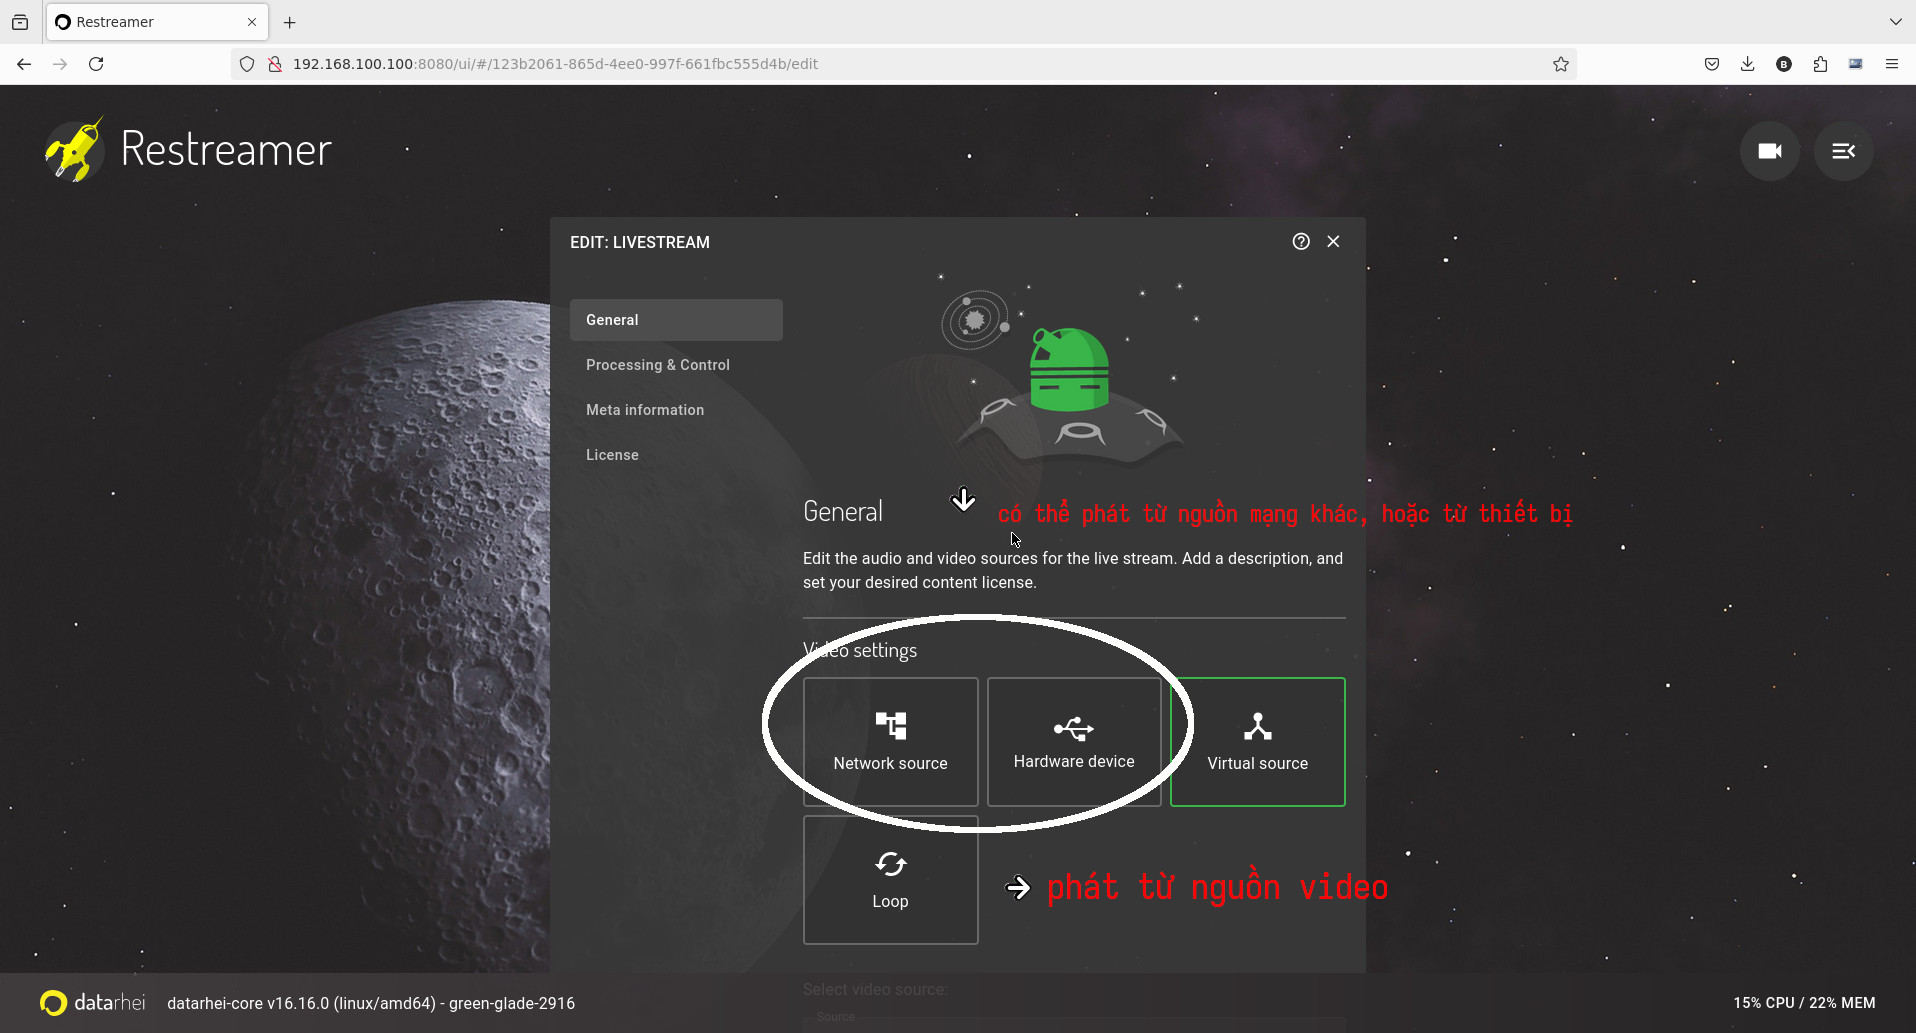This screenshot has height=1033, width=1916.
Task: Select the Loop video source
Action: (x=890, y=880)
